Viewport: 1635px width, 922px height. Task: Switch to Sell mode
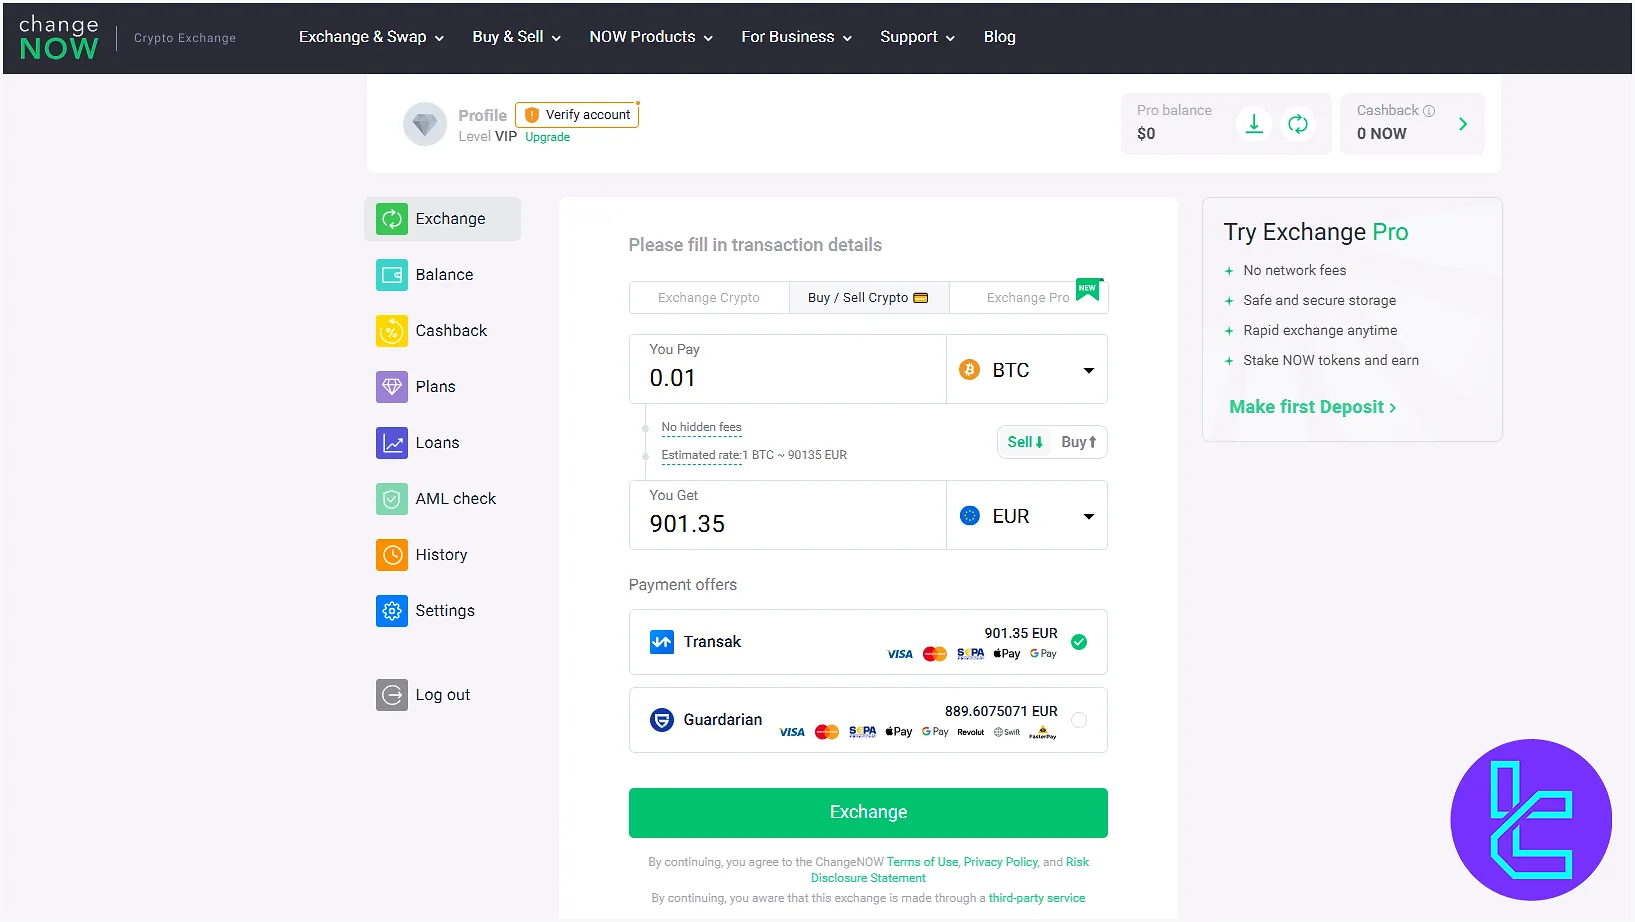tap(1025, 442)
